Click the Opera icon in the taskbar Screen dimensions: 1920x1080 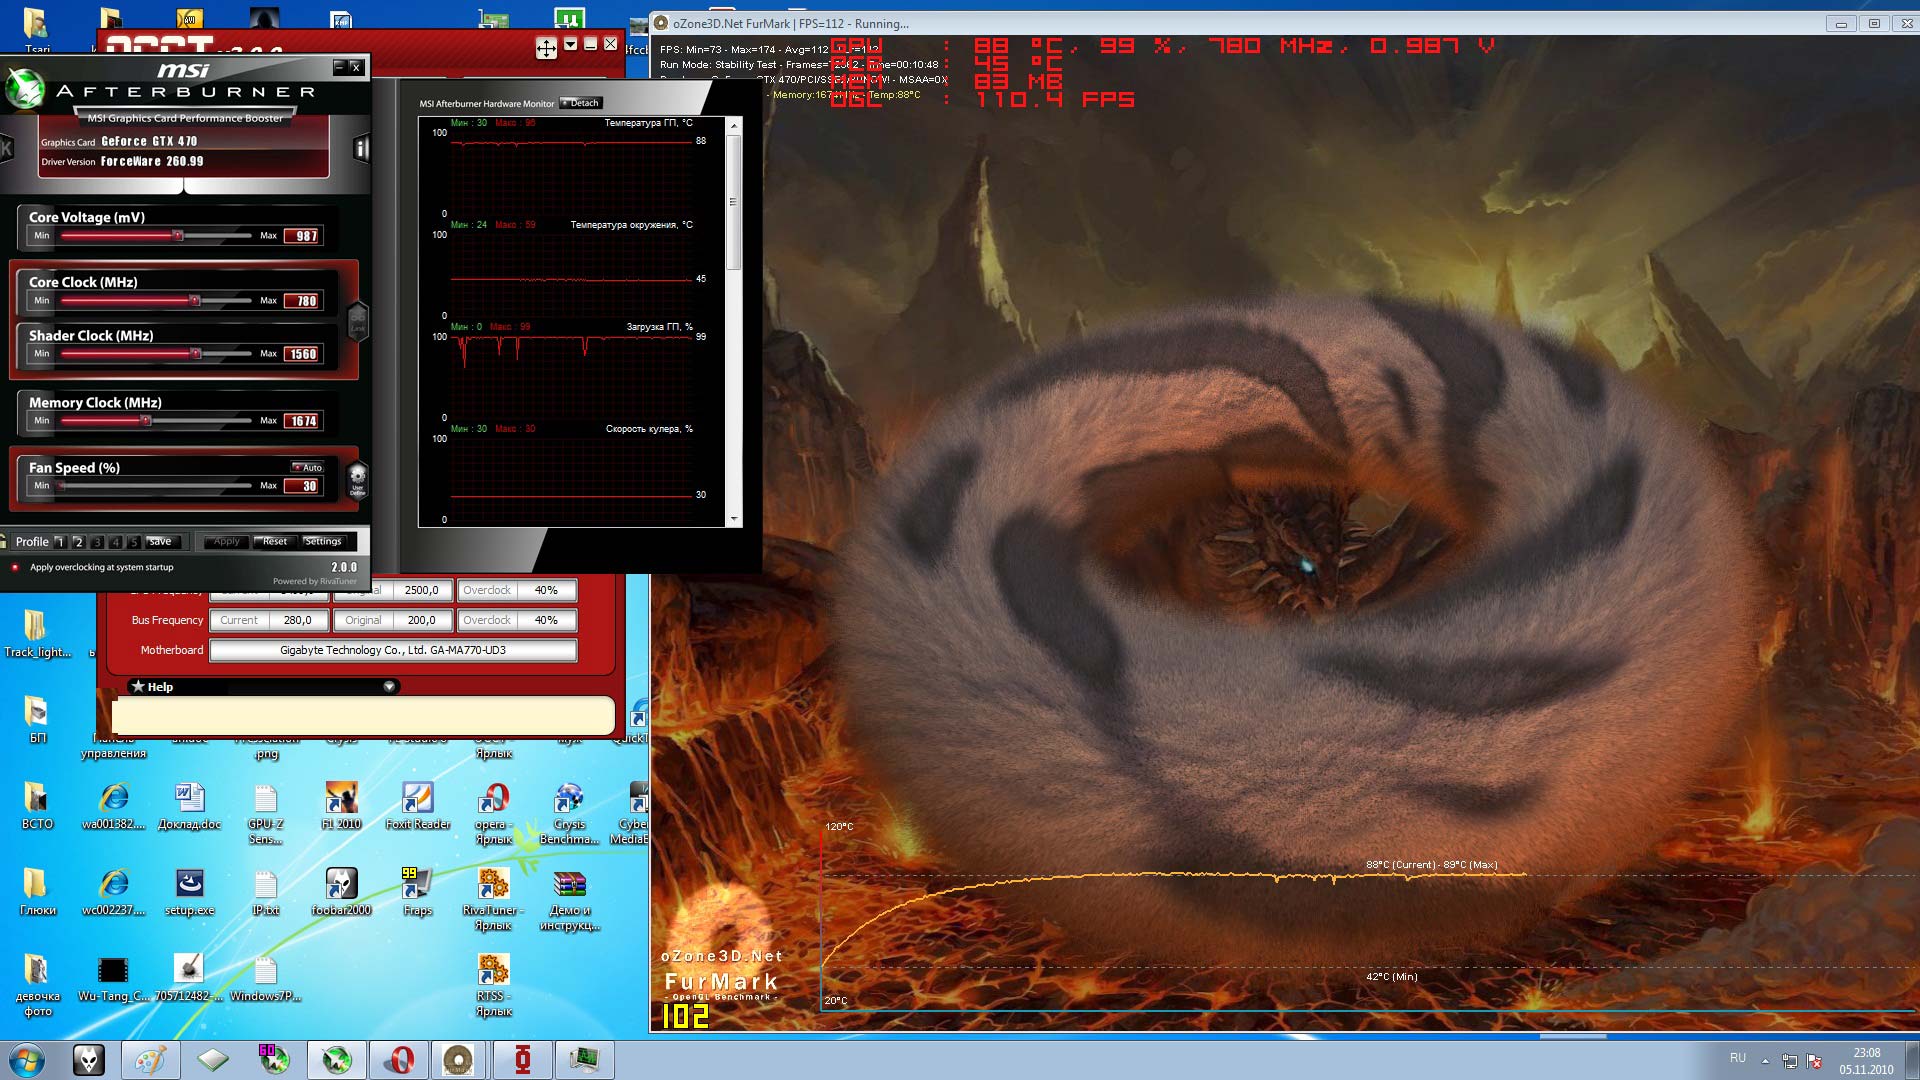click(400, 1059)
